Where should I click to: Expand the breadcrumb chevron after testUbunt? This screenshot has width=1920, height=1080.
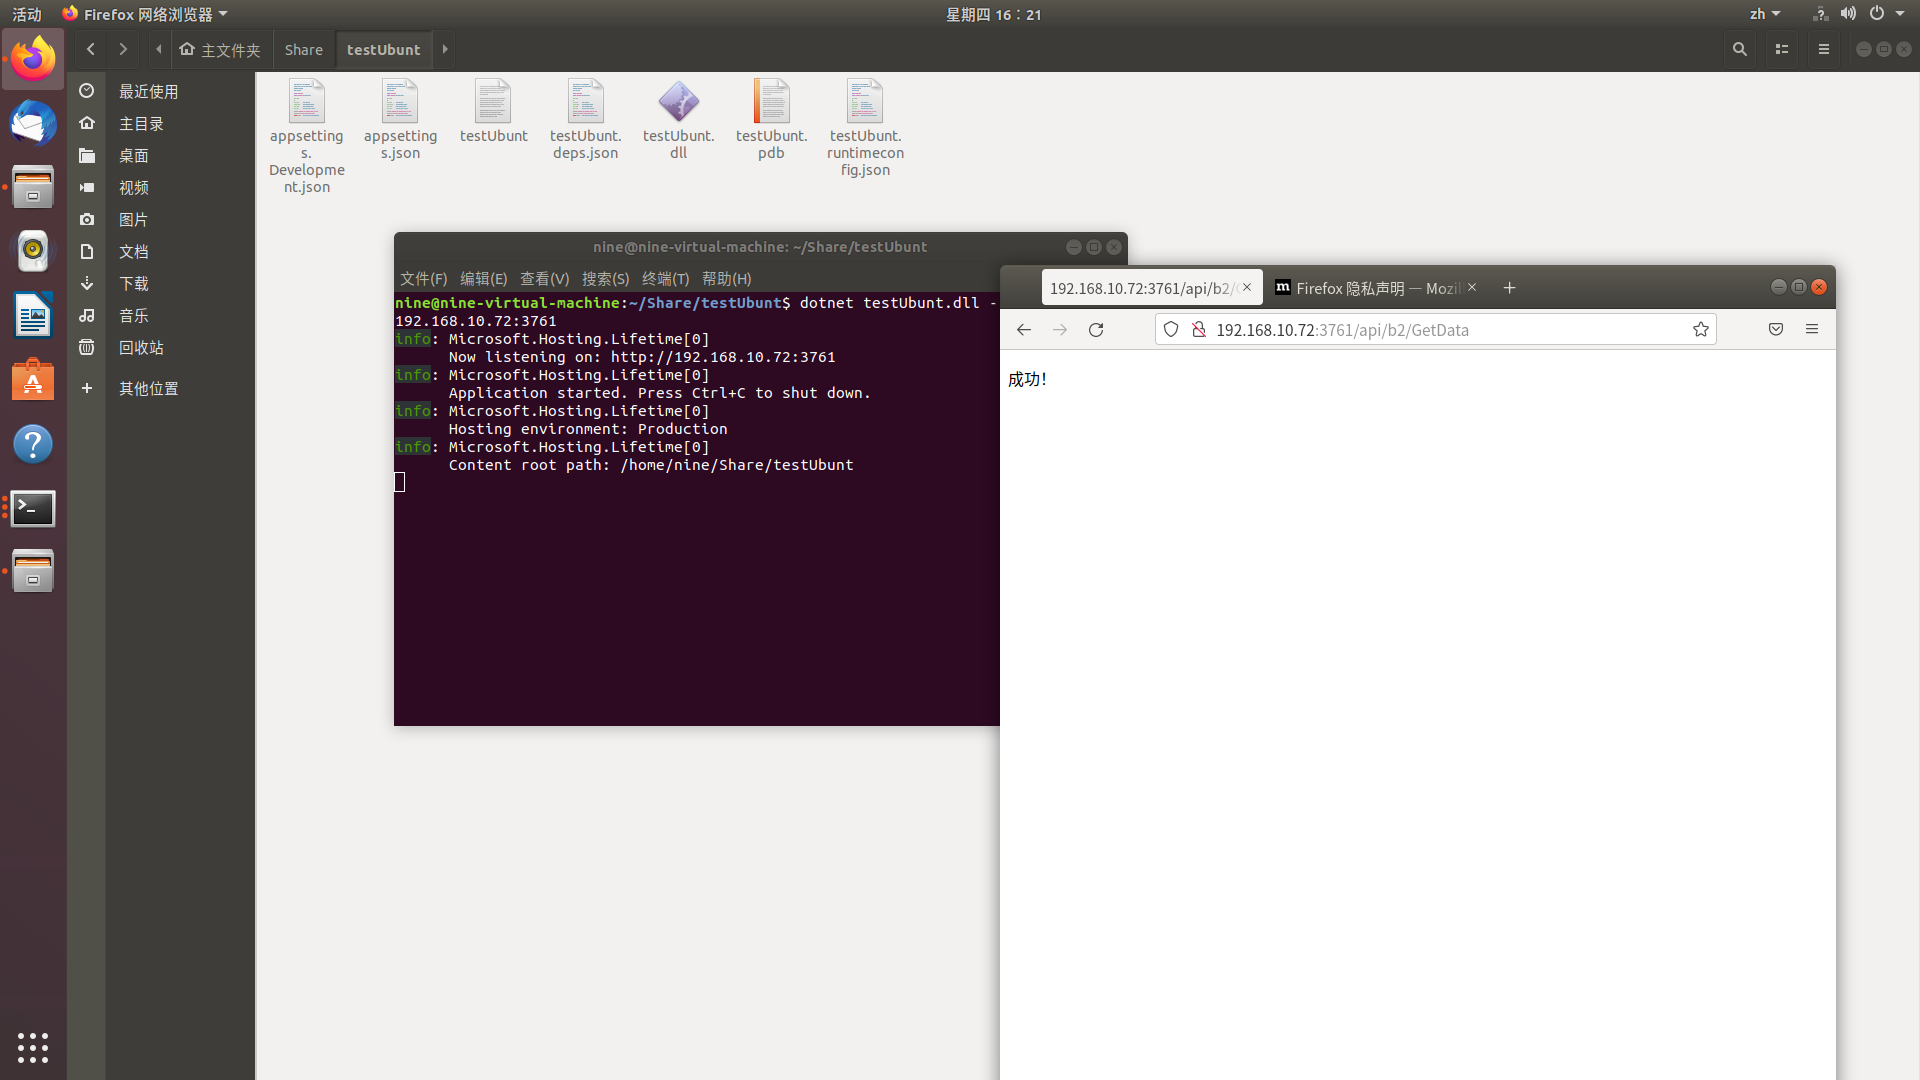coord(444,49)
